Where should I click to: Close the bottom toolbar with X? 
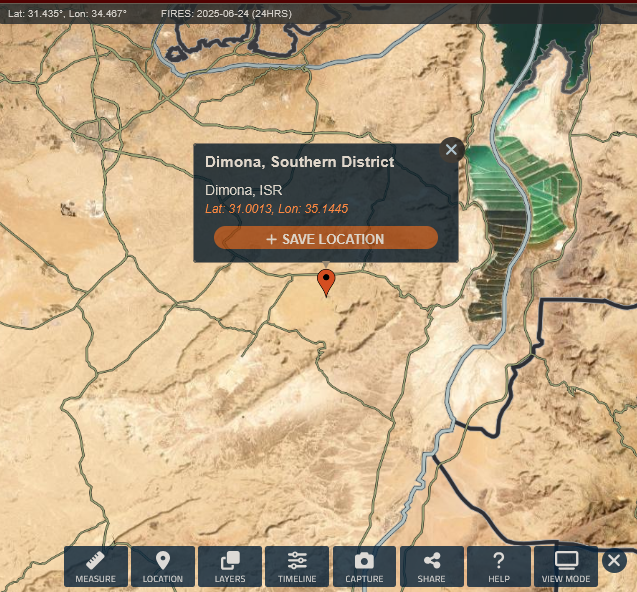(x=614, y=560)
